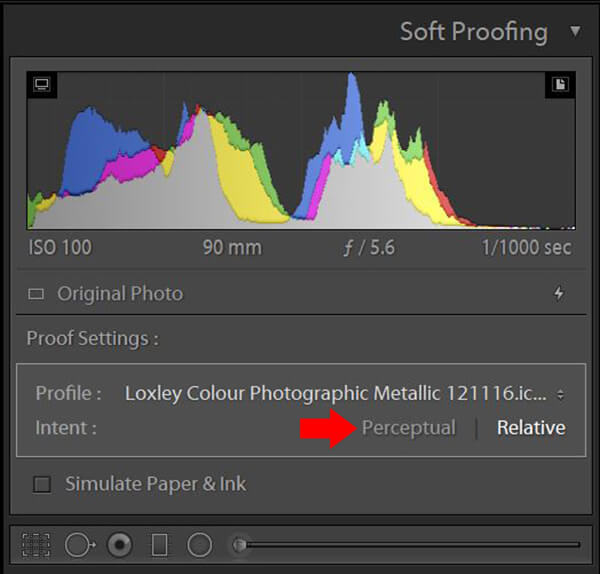Image resolution: width=600 pixels, height=574 pixels.
Task: Choose the Red Eye Correction tool
Action: coord(120,545)
